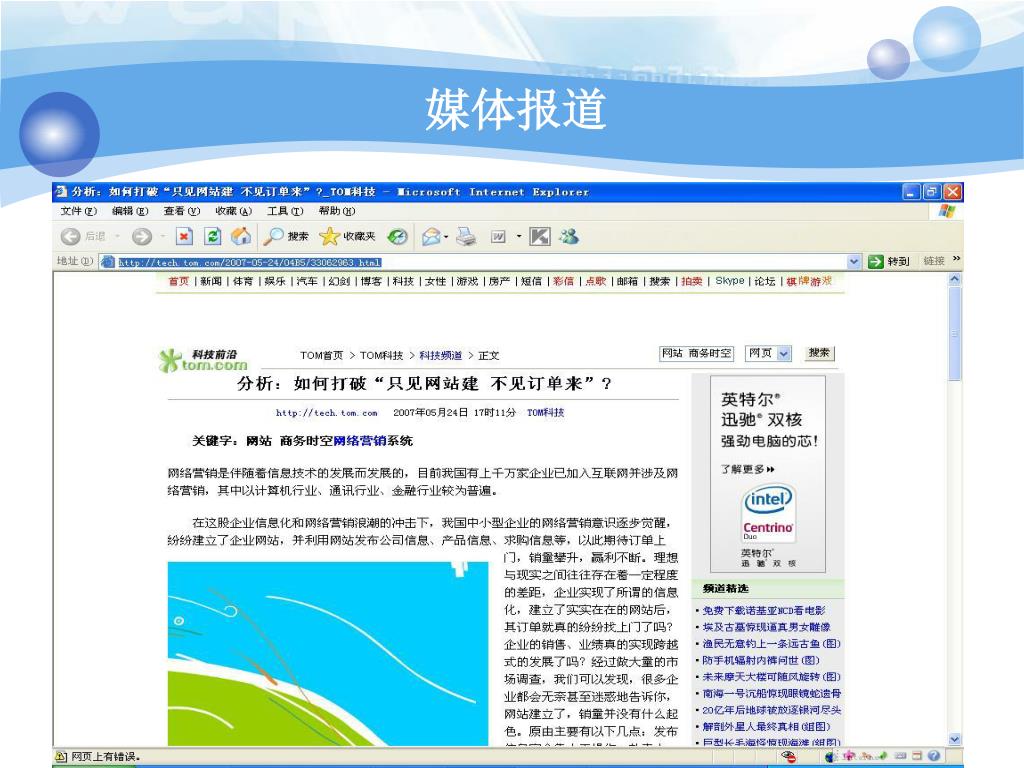This screenshot has width=1024, height=768.
Task: Click into the address bar URL field
Action: [482, 263]
